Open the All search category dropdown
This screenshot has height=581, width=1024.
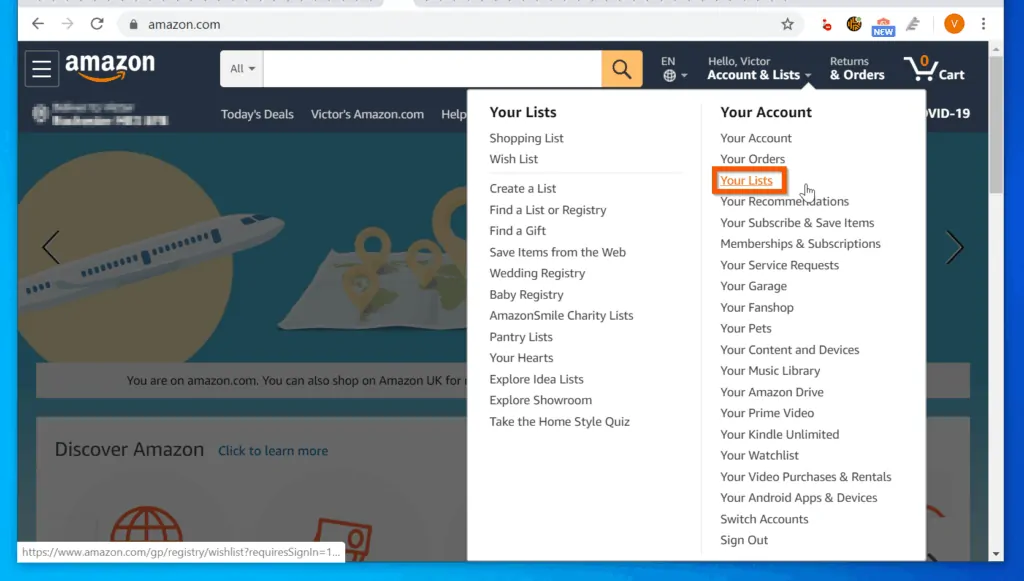pos(242,69)
